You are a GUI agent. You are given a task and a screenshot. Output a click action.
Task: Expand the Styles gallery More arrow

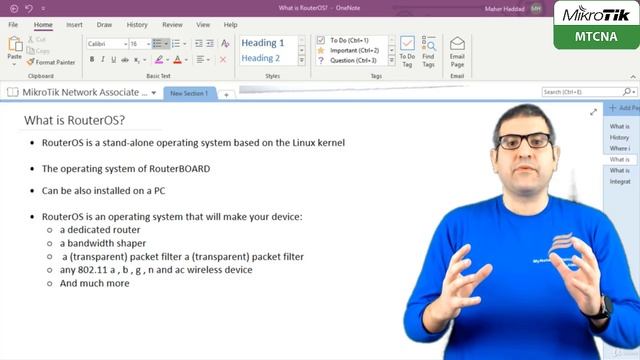coord(302,61)
